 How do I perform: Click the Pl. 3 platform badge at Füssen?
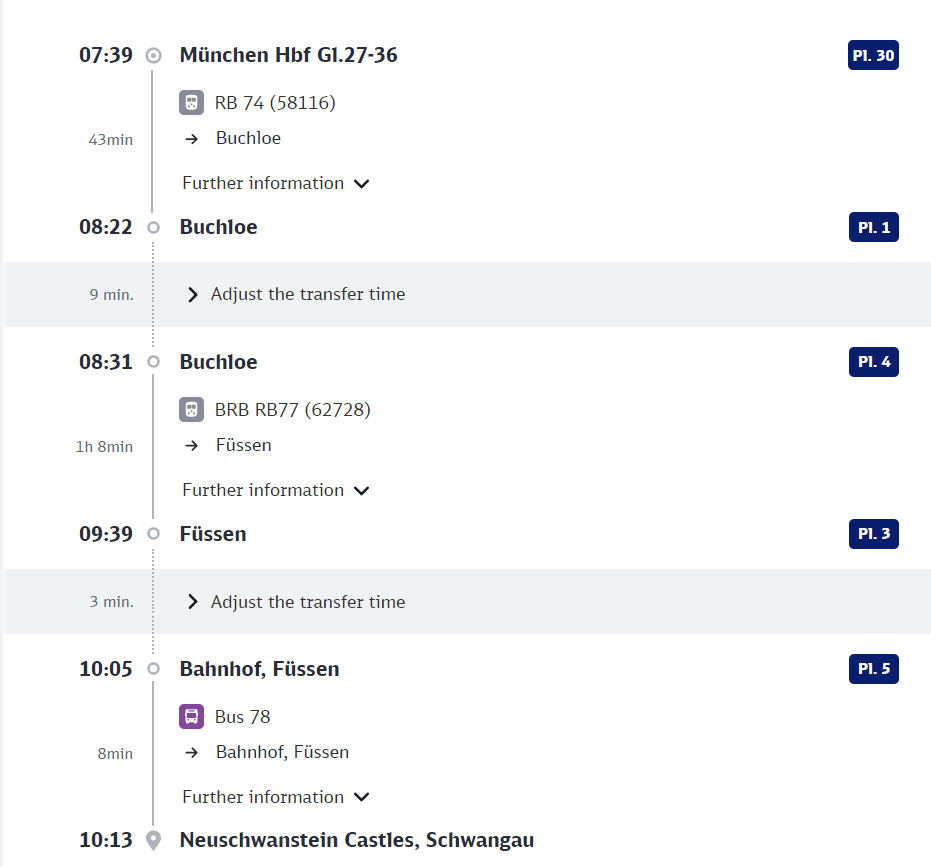point(873,534)
